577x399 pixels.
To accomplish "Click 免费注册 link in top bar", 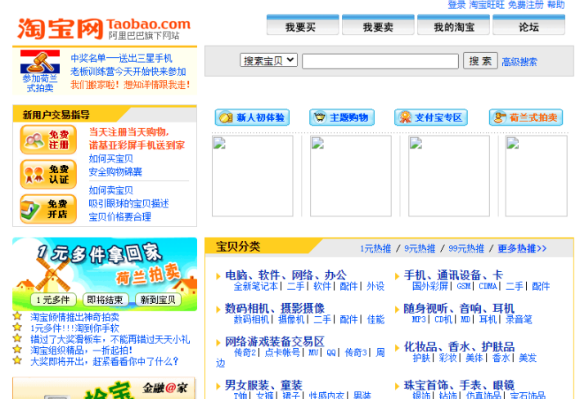I will [525, 5].
